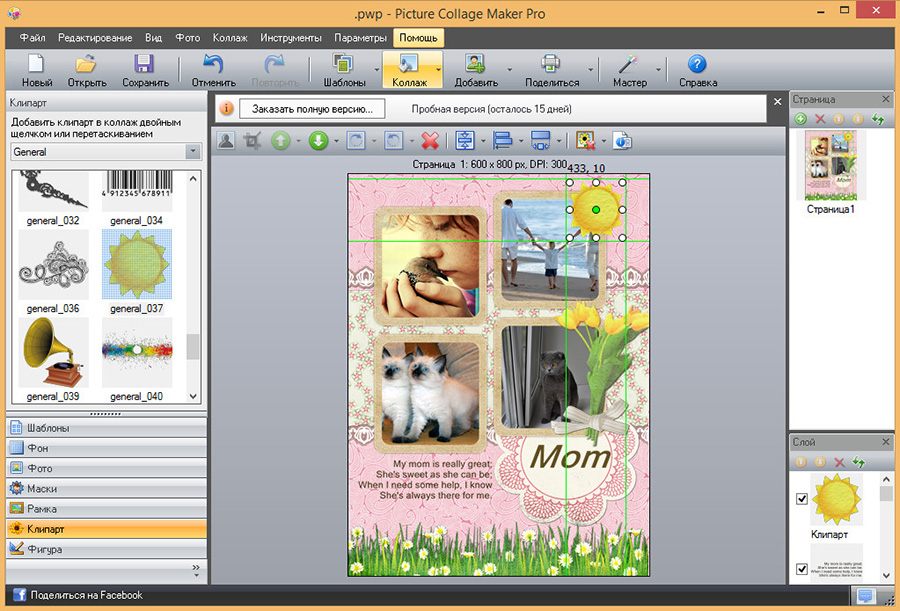
Task: Click the Отменить undo arrow
Action: (214, 71)
